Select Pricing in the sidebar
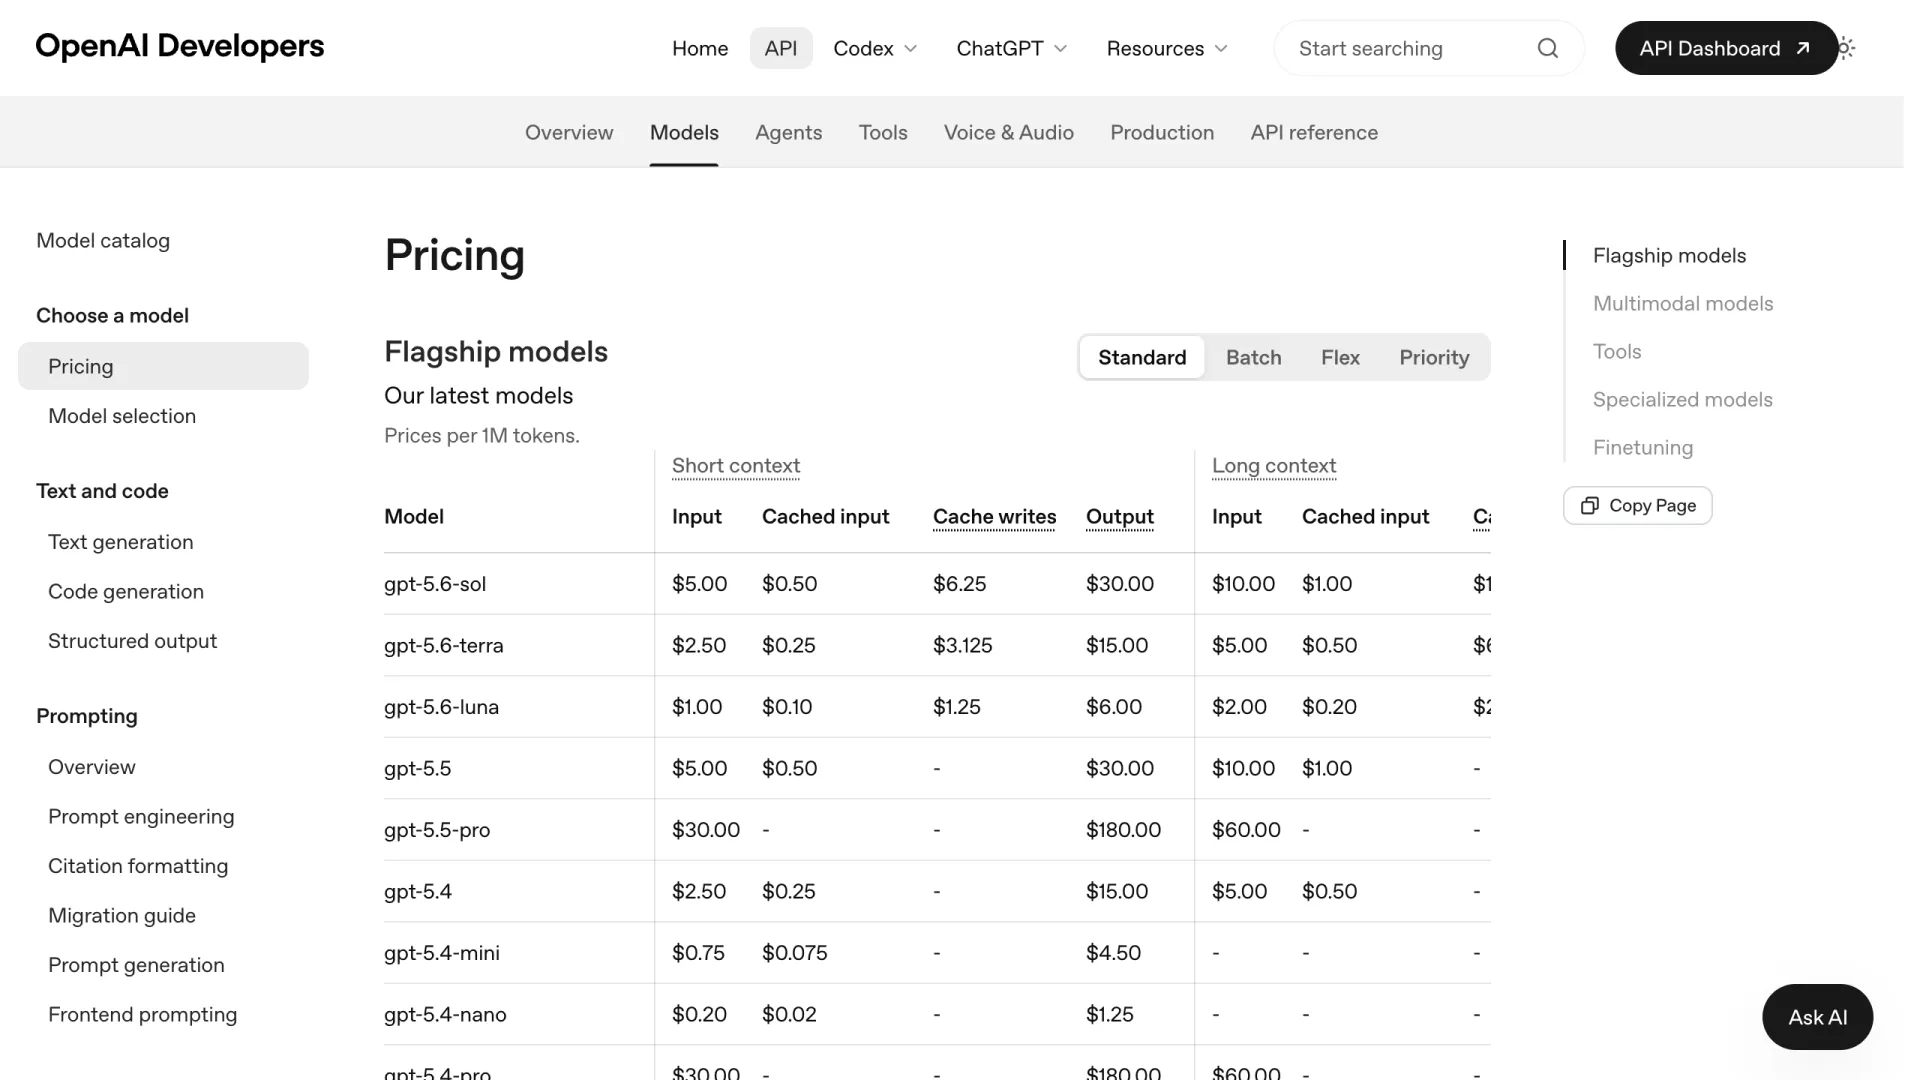 point(163,366)
